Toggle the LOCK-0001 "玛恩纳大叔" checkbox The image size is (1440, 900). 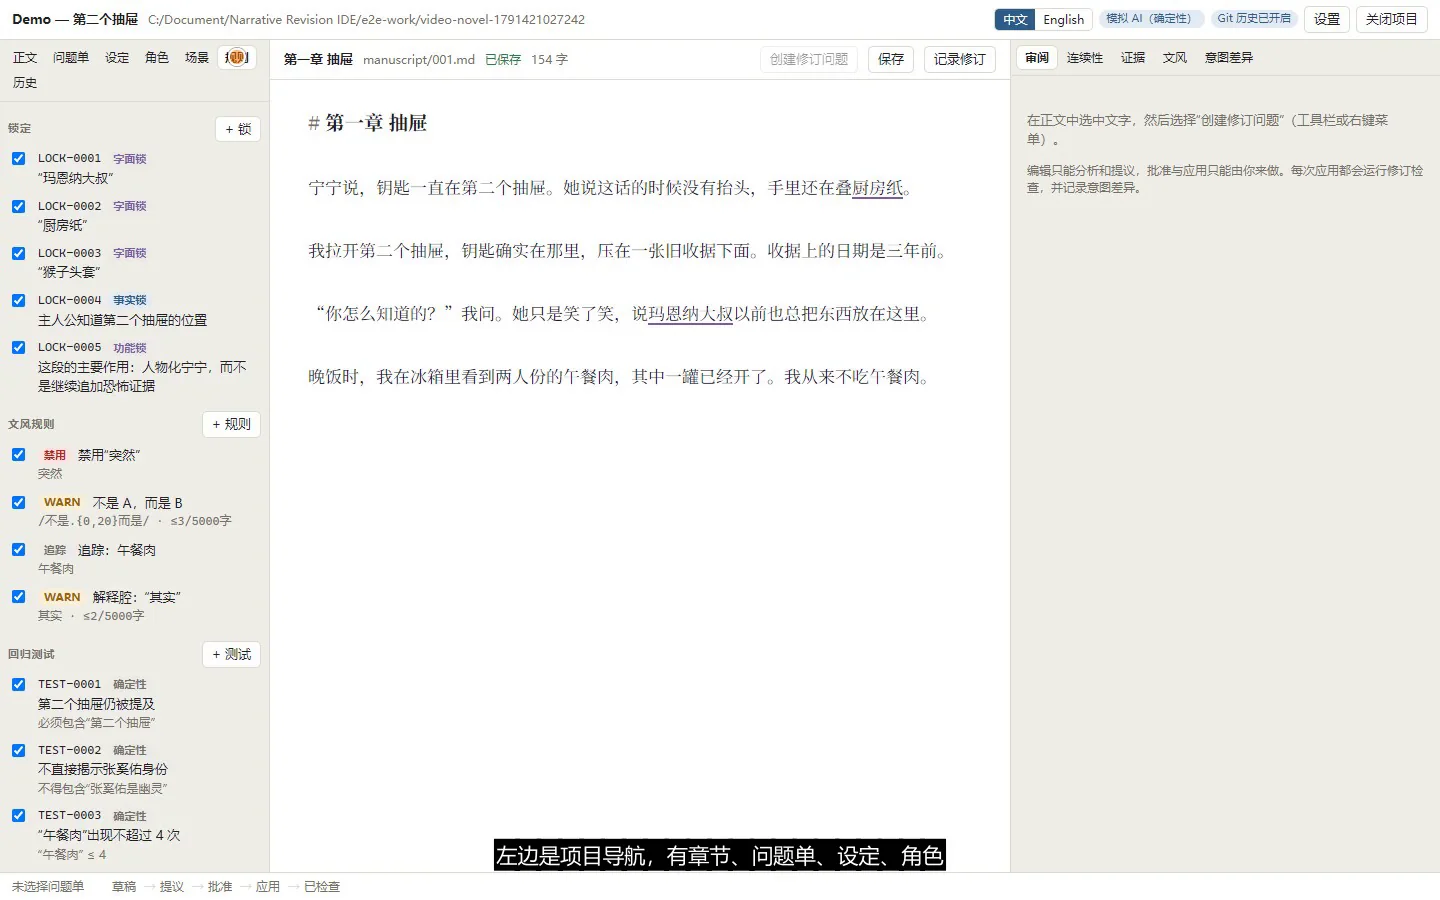pyautogui.click(x=18, y=158)
